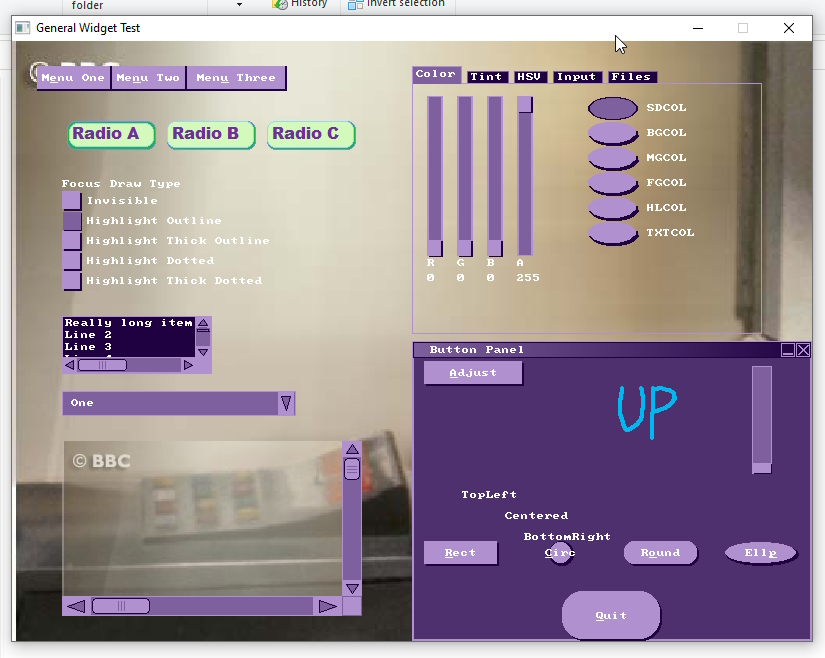
Task: Enable the Highlight Outline checkbox
Action: (72, 221)
